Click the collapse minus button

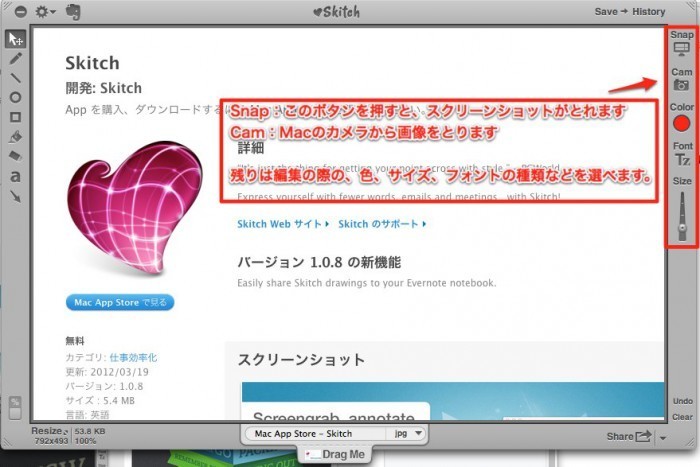tap(21, 12)
